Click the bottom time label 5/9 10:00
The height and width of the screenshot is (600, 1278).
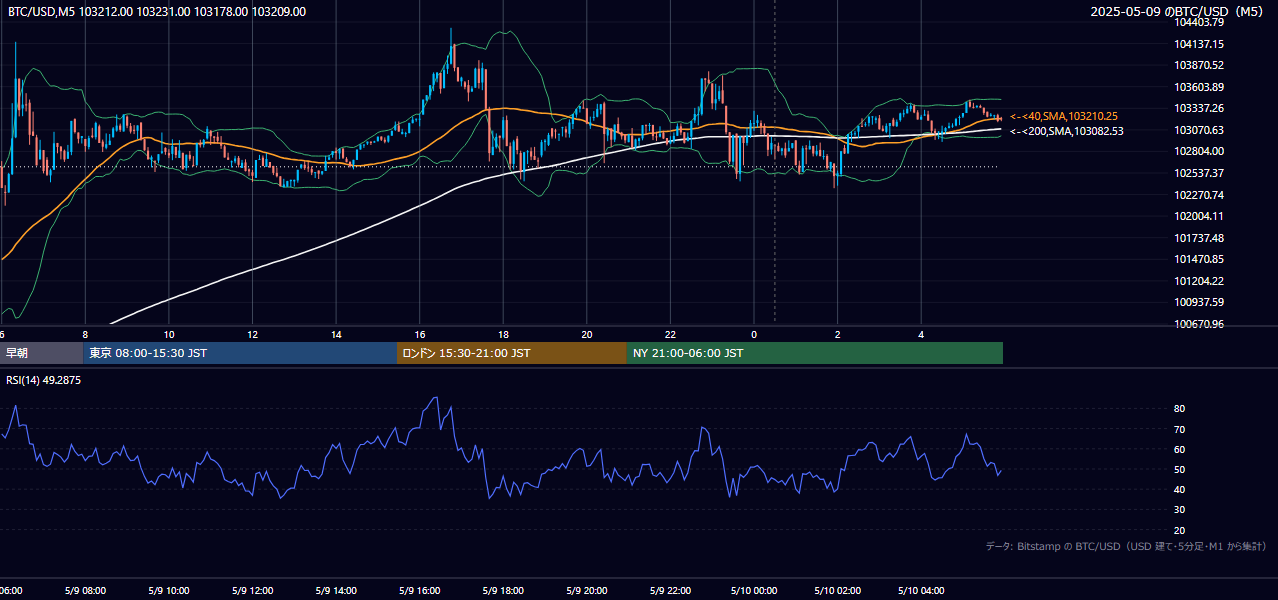(x=169, y=591)
